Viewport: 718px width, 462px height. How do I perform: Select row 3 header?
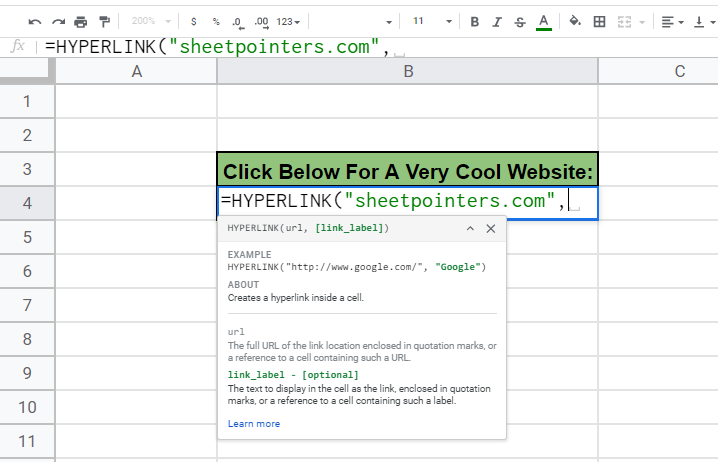27,169
